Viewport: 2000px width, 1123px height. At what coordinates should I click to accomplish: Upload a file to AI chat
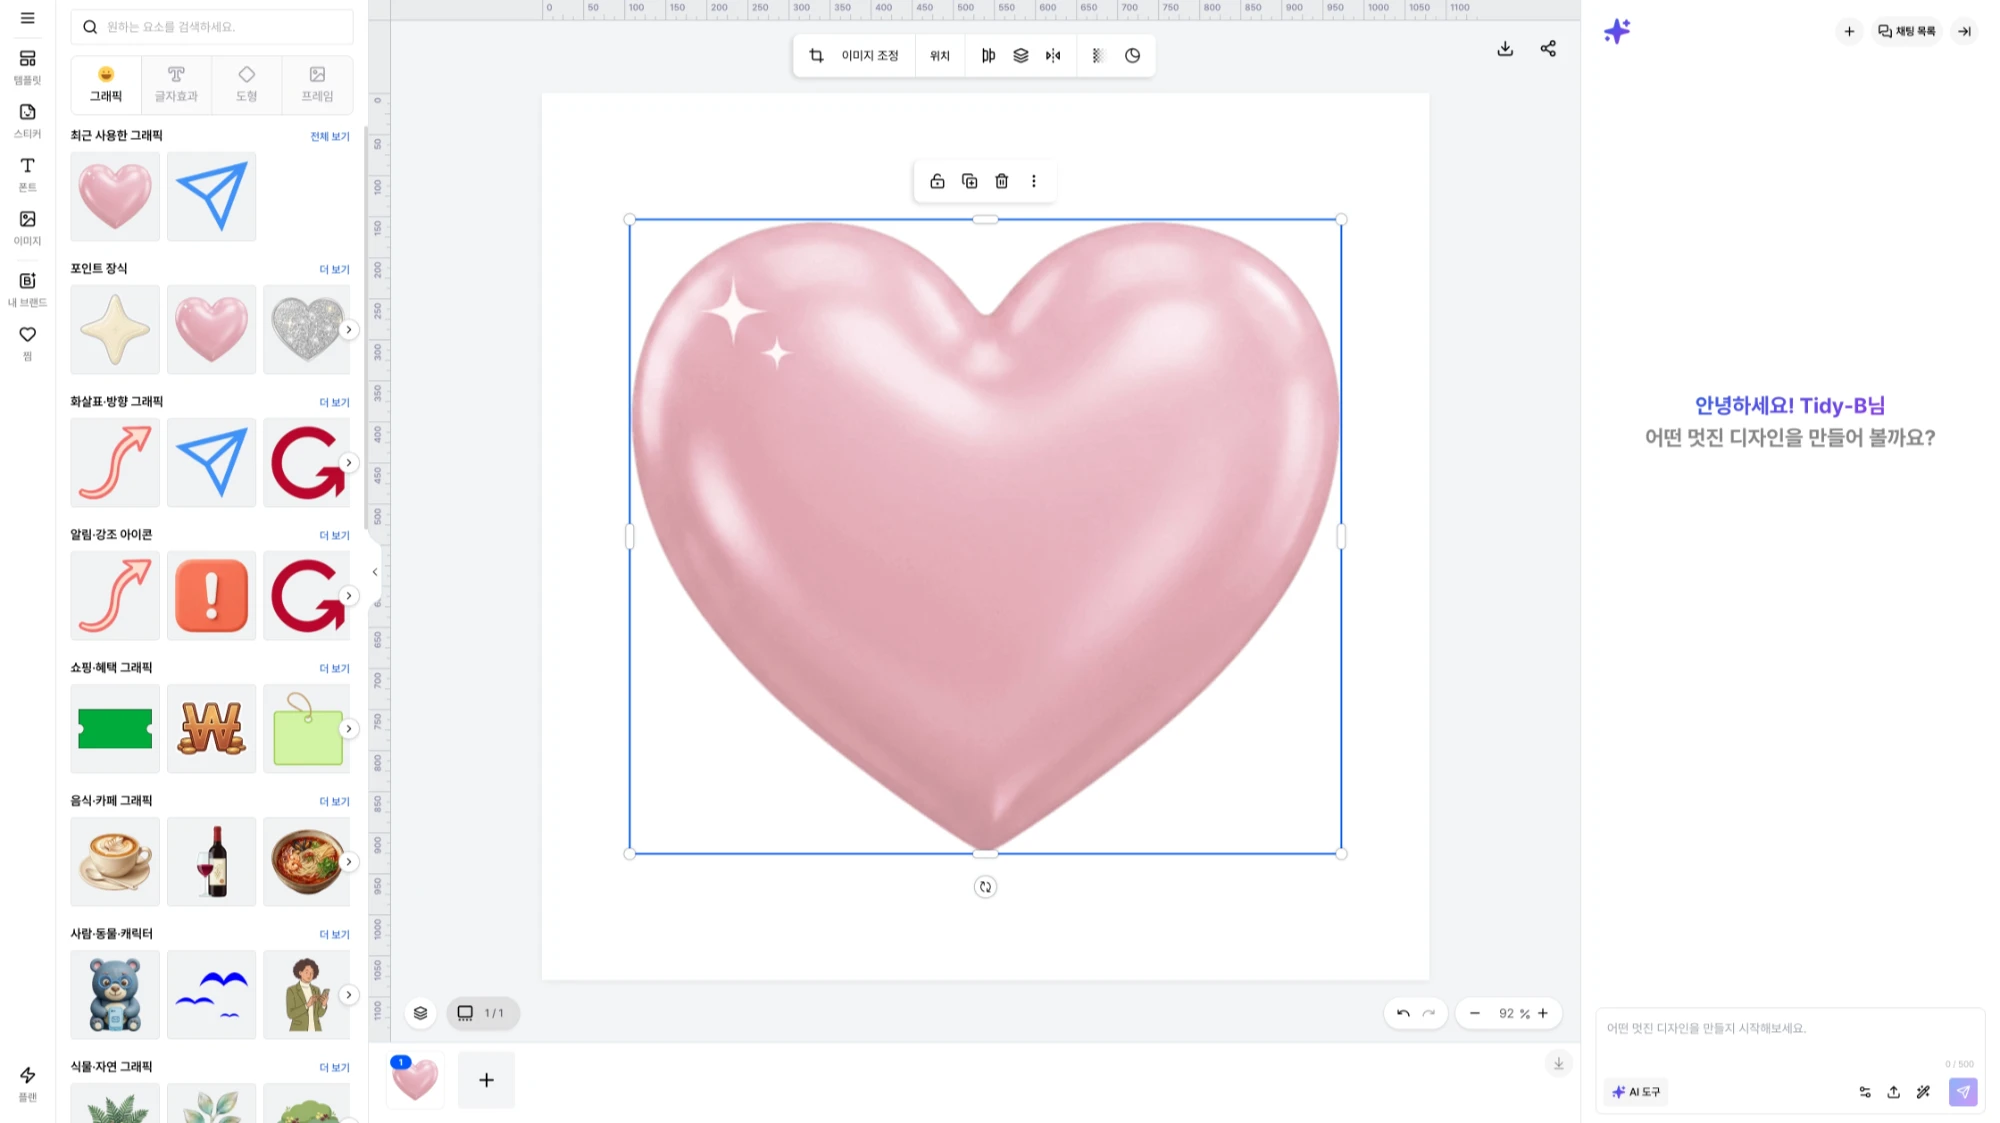point(1893,1092)
